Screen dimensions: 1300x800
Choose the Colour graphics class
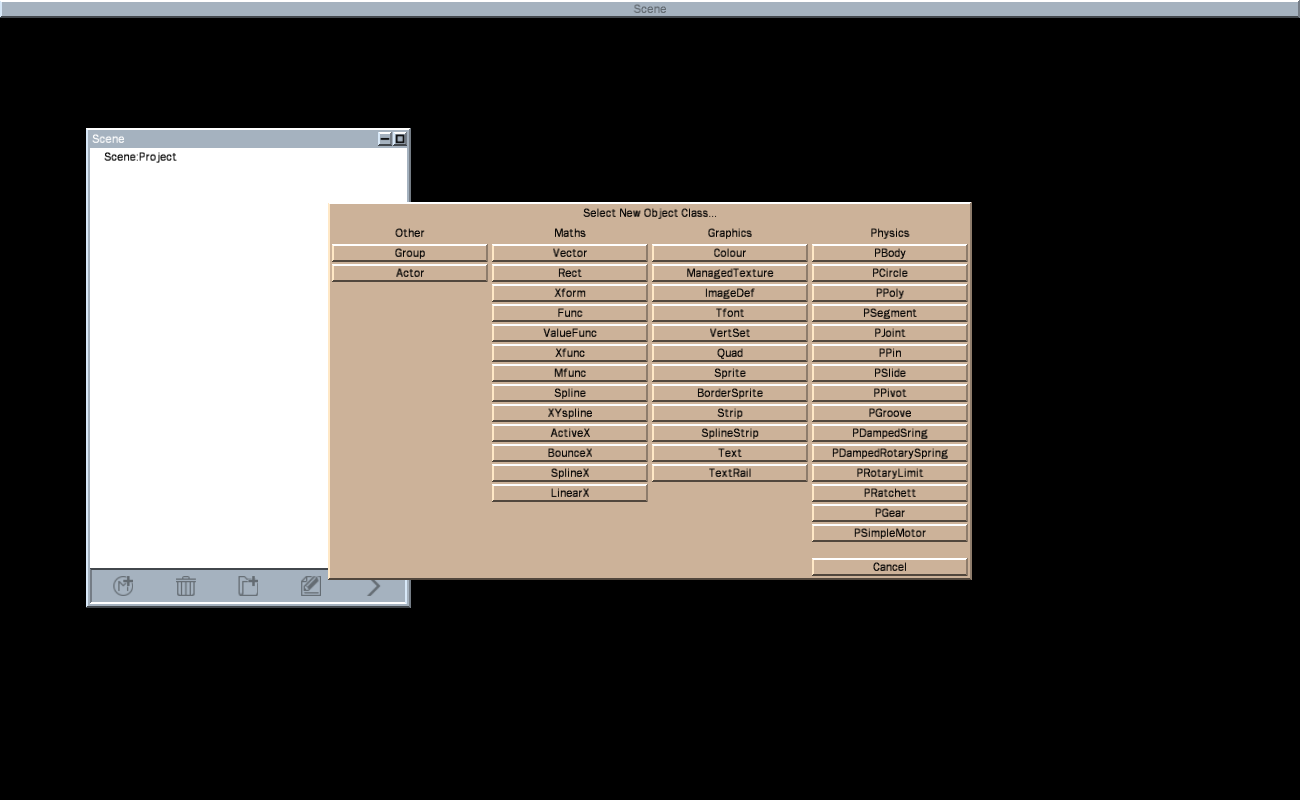[x=729, y=253]
